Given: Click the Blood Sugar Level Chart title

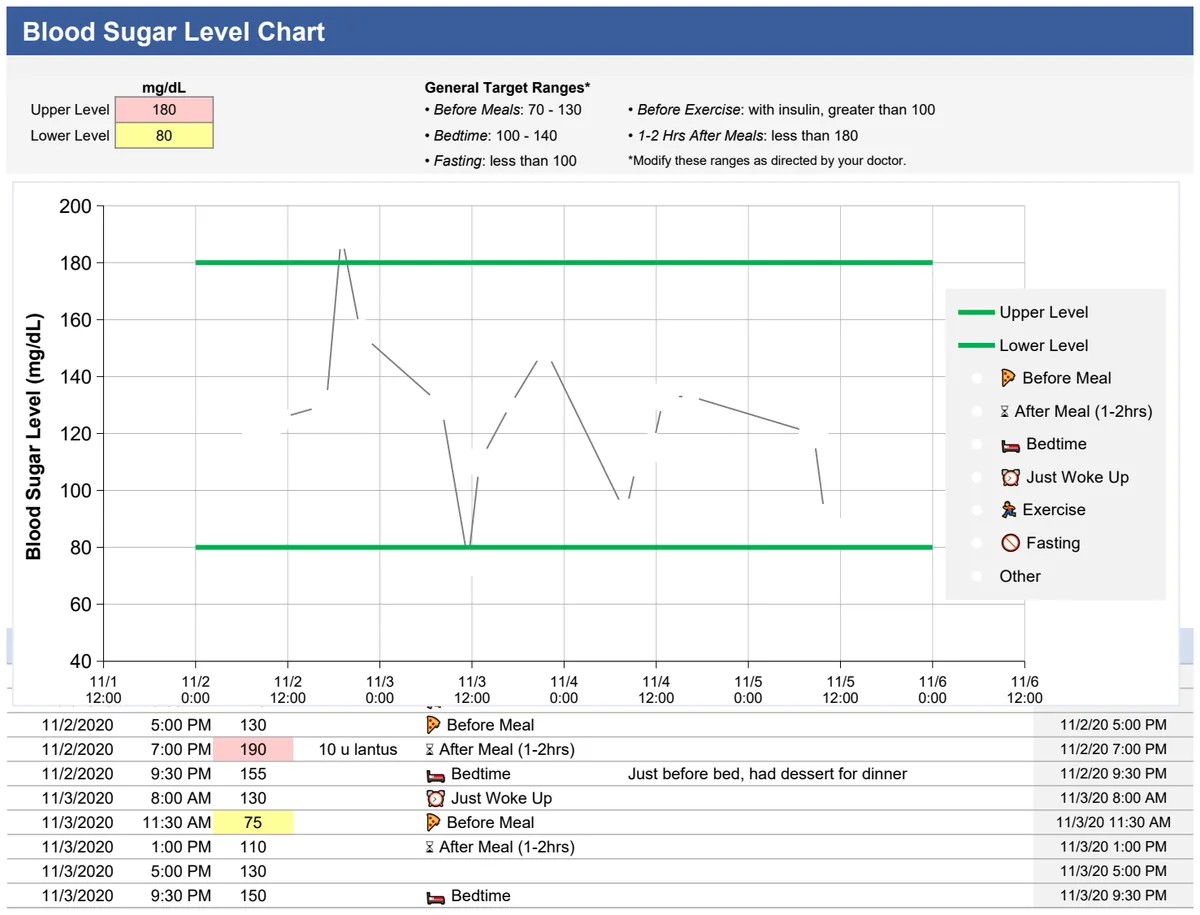Looking at the screenshot, I should point(174,32).
